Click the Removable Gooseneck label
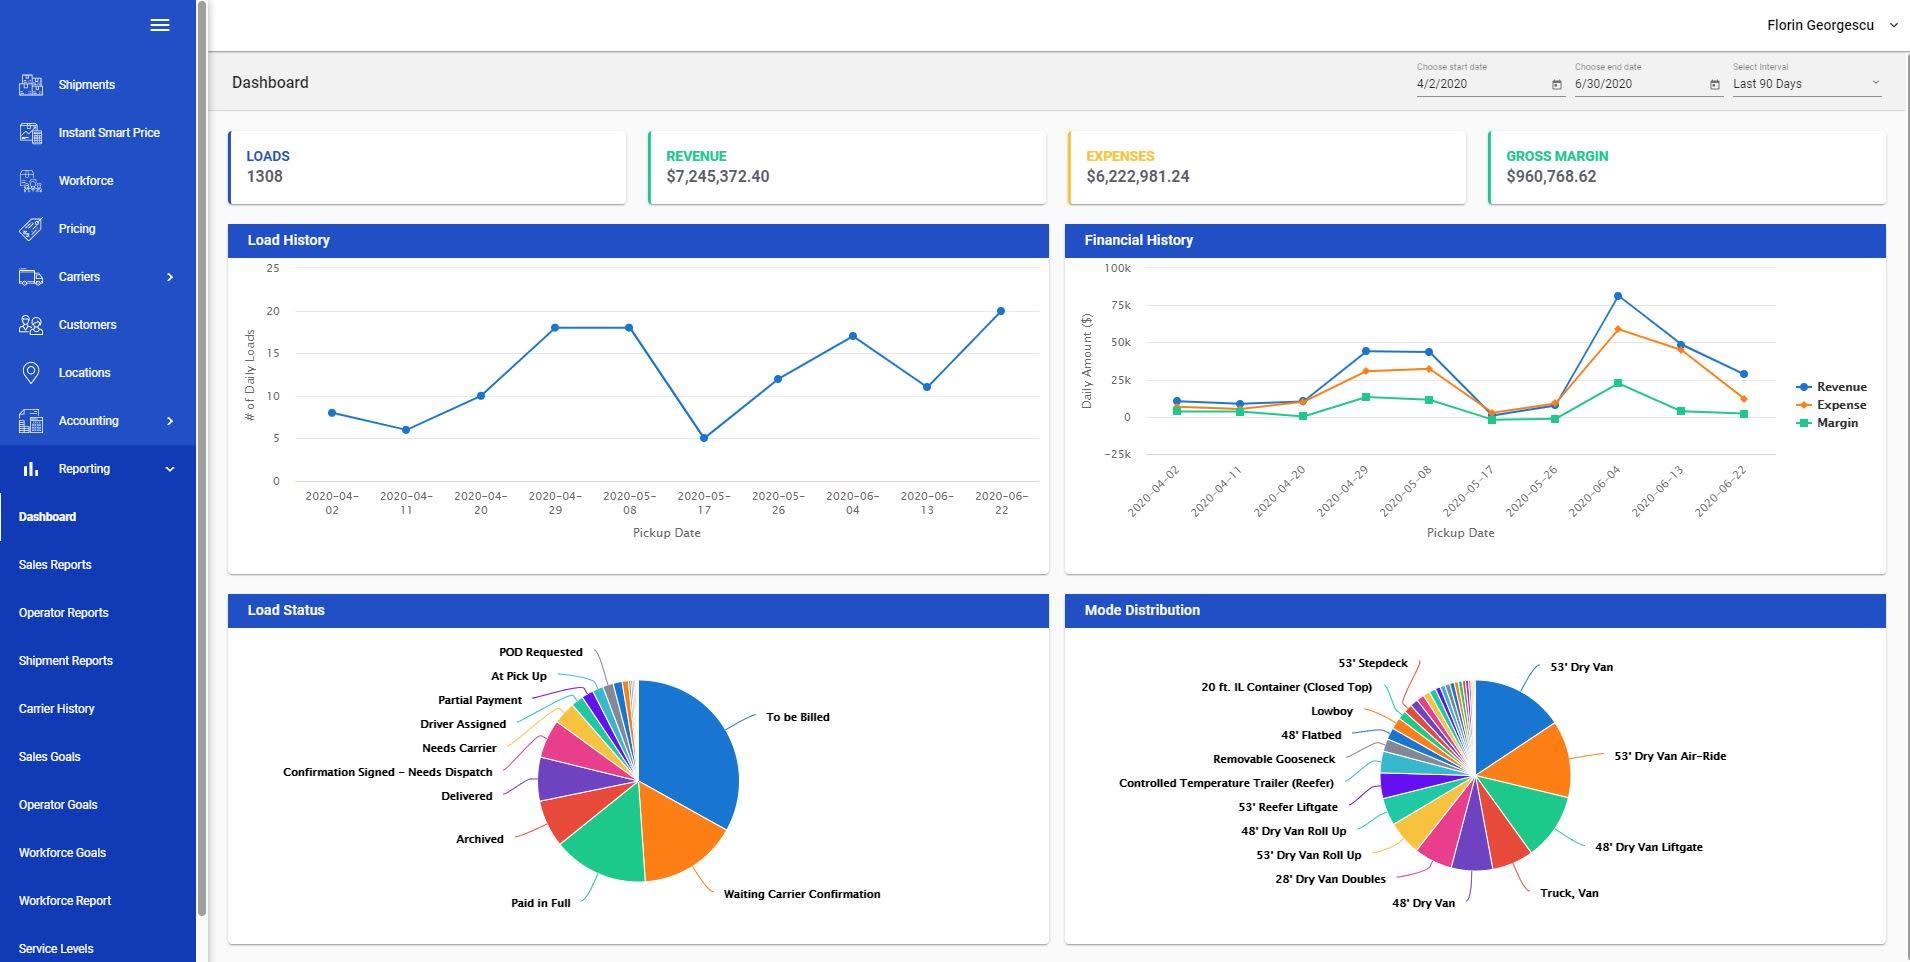The width and height of the screenshot is (1910, 962). point(1274,759)
